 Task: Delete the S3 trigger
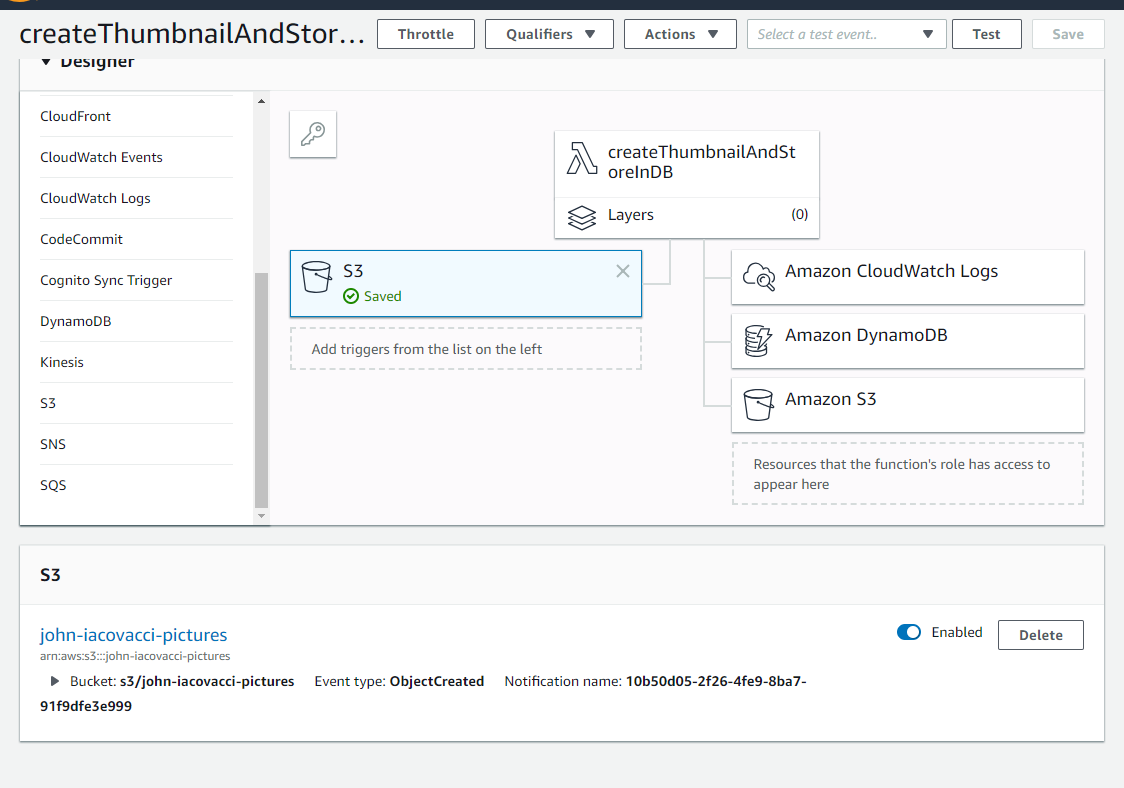[1041, 635]
